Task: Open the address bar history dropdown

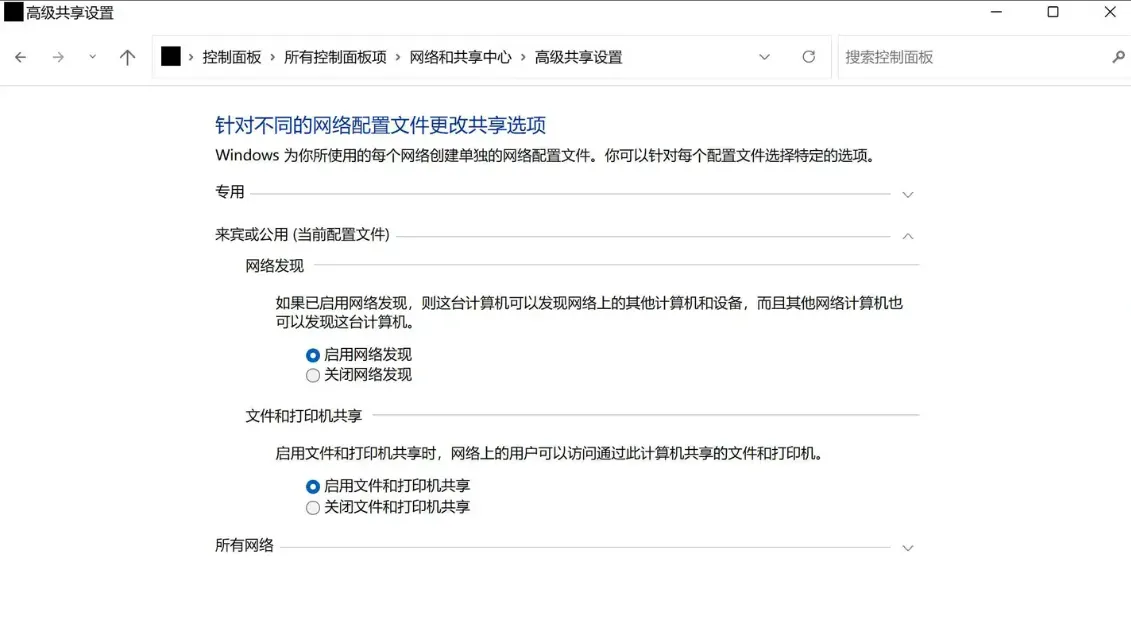Action: (764, 57)
